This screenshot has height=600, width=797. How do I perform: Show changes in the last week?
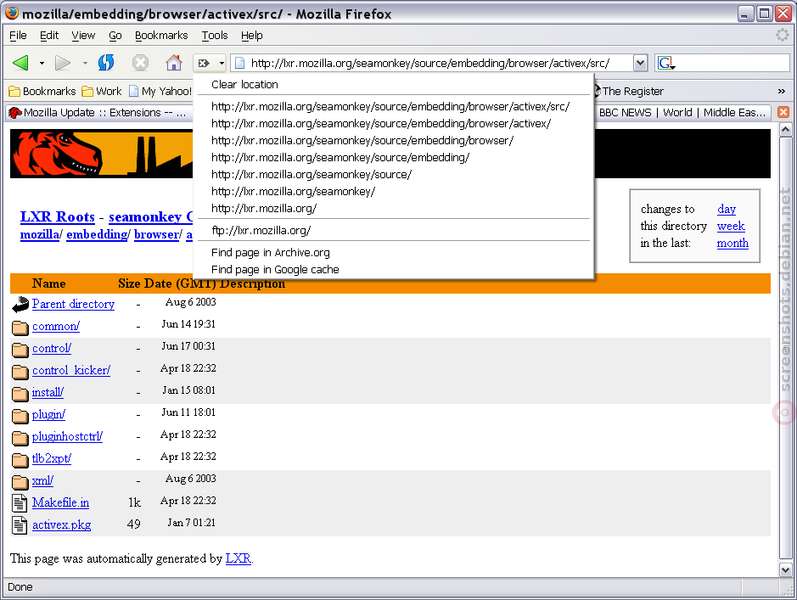[x=731, y=226]
